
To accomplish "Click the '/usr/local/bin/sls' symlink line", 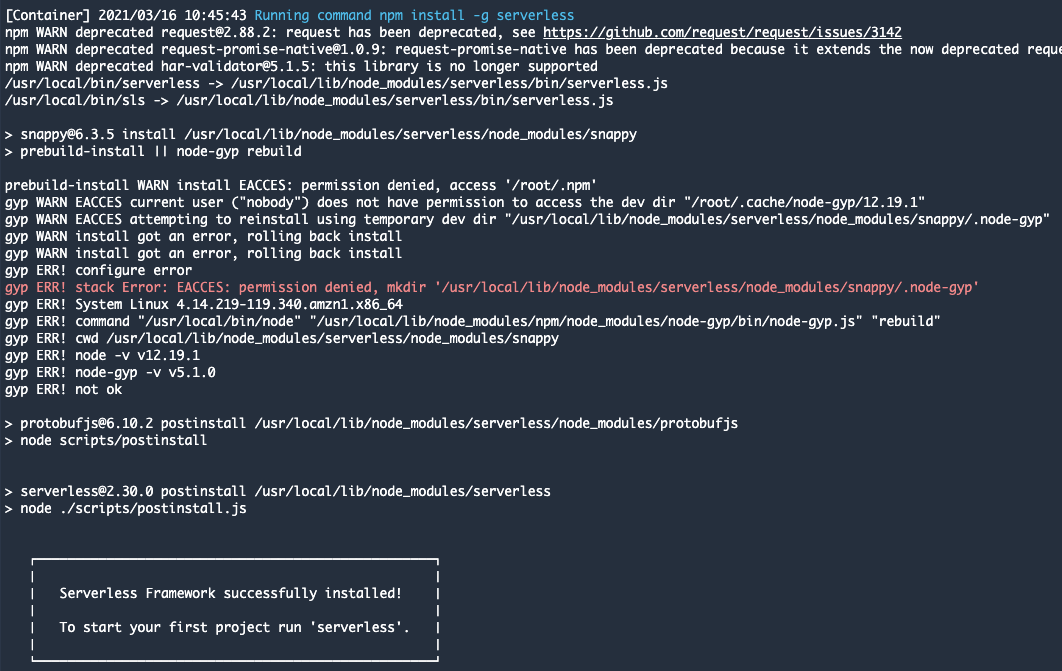I will (309, 100).
